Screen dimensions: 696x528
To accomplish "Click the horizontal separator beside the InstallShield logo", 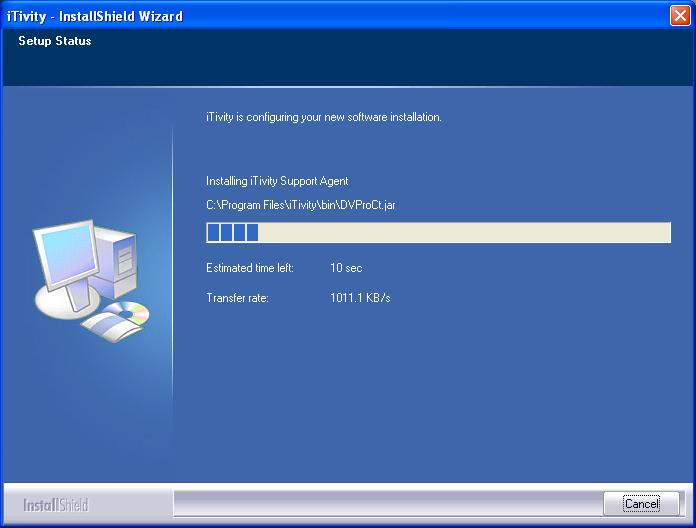I will 385,490.
